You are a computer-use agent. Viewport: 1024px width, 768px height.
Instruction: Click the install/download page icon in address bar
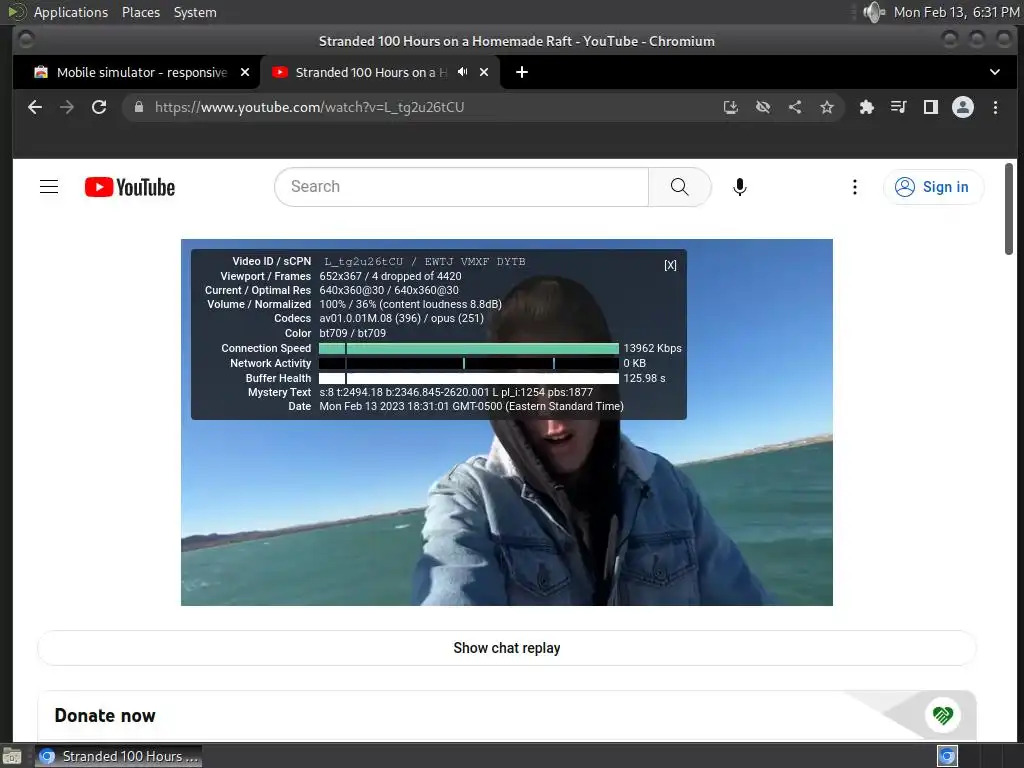pyautogui.click(x=731, y=107)
